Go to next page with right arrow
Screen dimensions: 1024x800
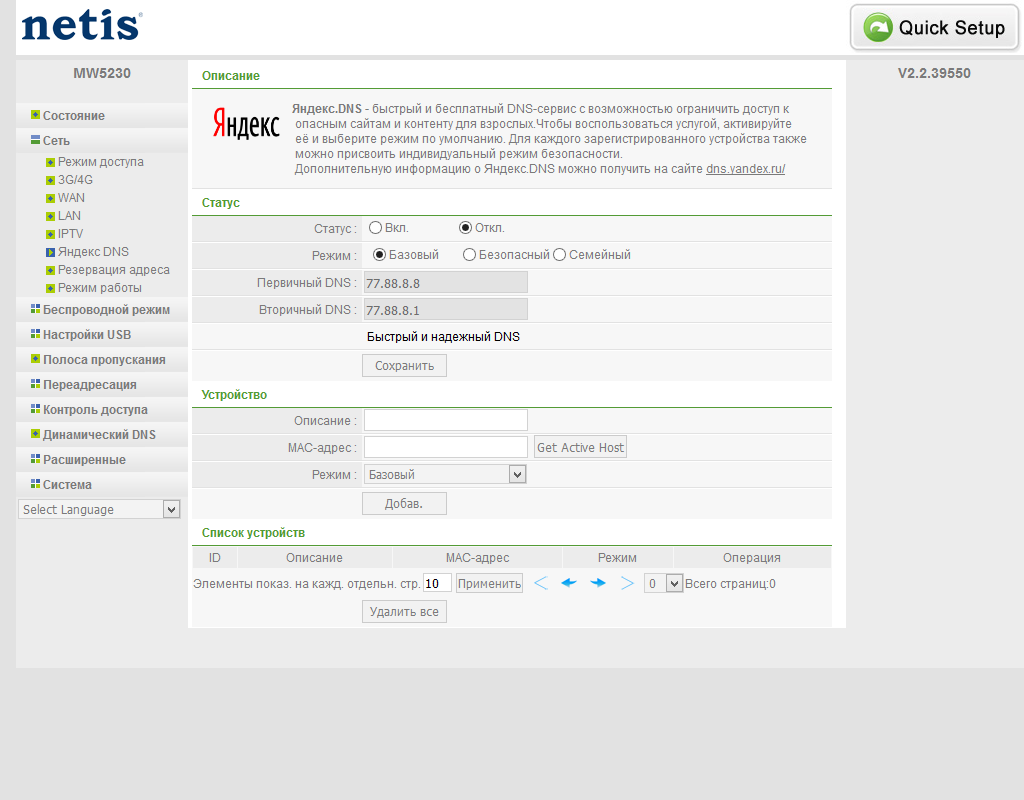pos(598,583)
